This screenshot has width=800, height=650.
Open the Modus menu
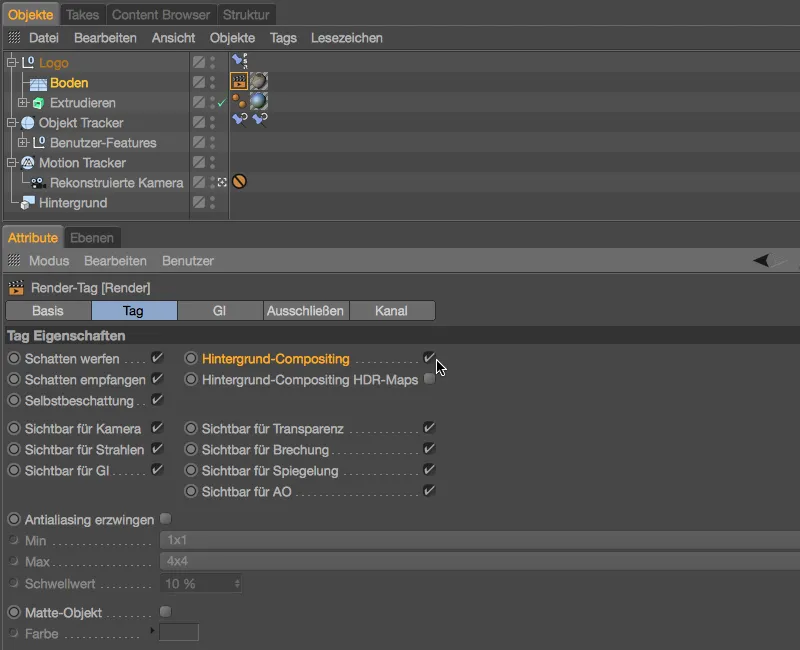click(49, 261)
